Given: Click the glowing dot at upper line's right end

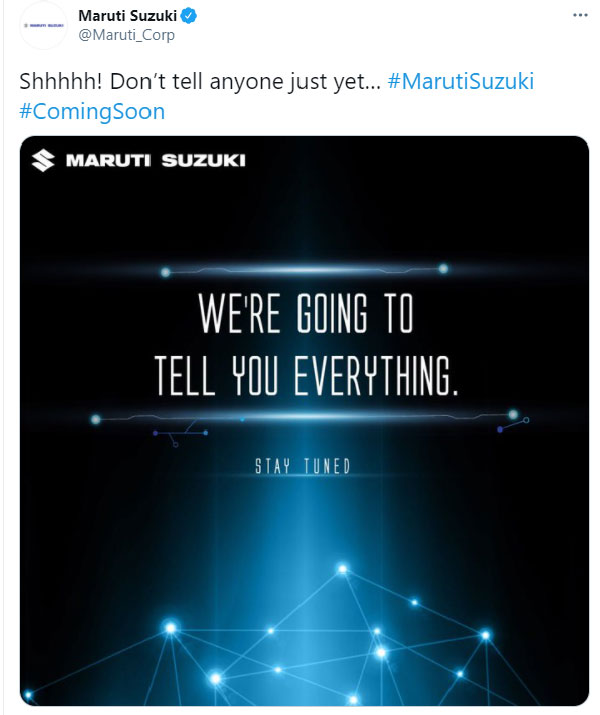Looking at the screenshot, I should [x=444, y=269].
